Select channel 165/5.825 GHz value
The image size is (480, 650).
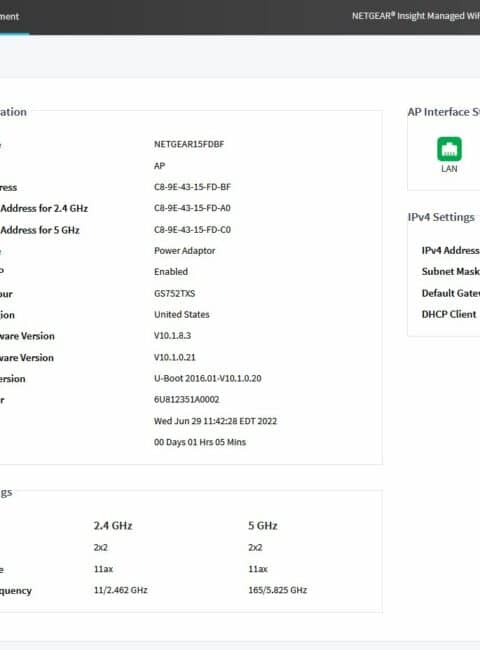point(278,590)
